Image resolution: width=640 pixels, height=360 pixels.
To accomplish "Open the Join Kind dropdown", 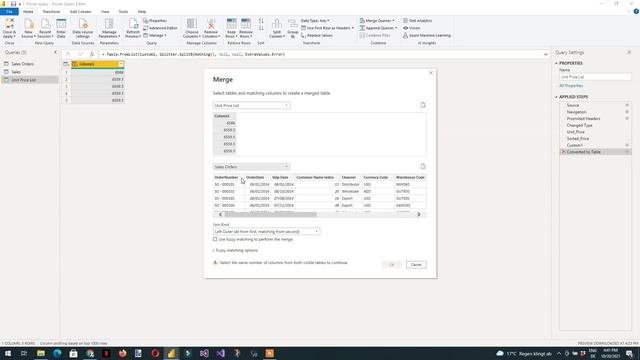I will coord(266,231).
